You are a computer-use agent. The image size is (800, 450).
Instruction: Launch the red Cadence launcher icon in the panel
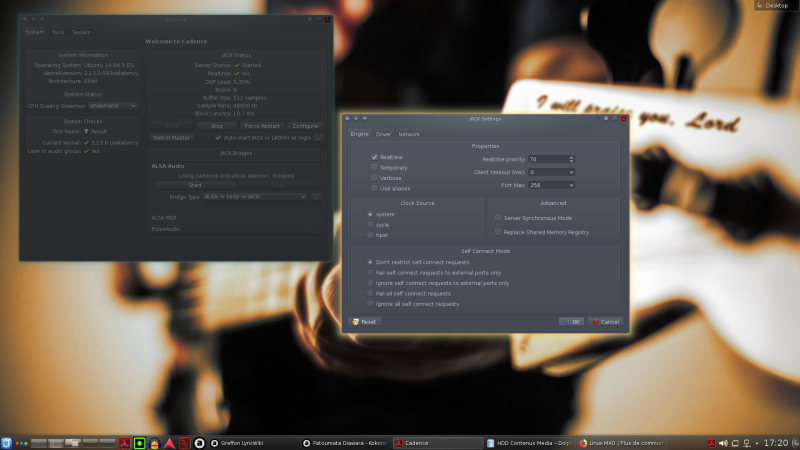(x=124, y=443)
